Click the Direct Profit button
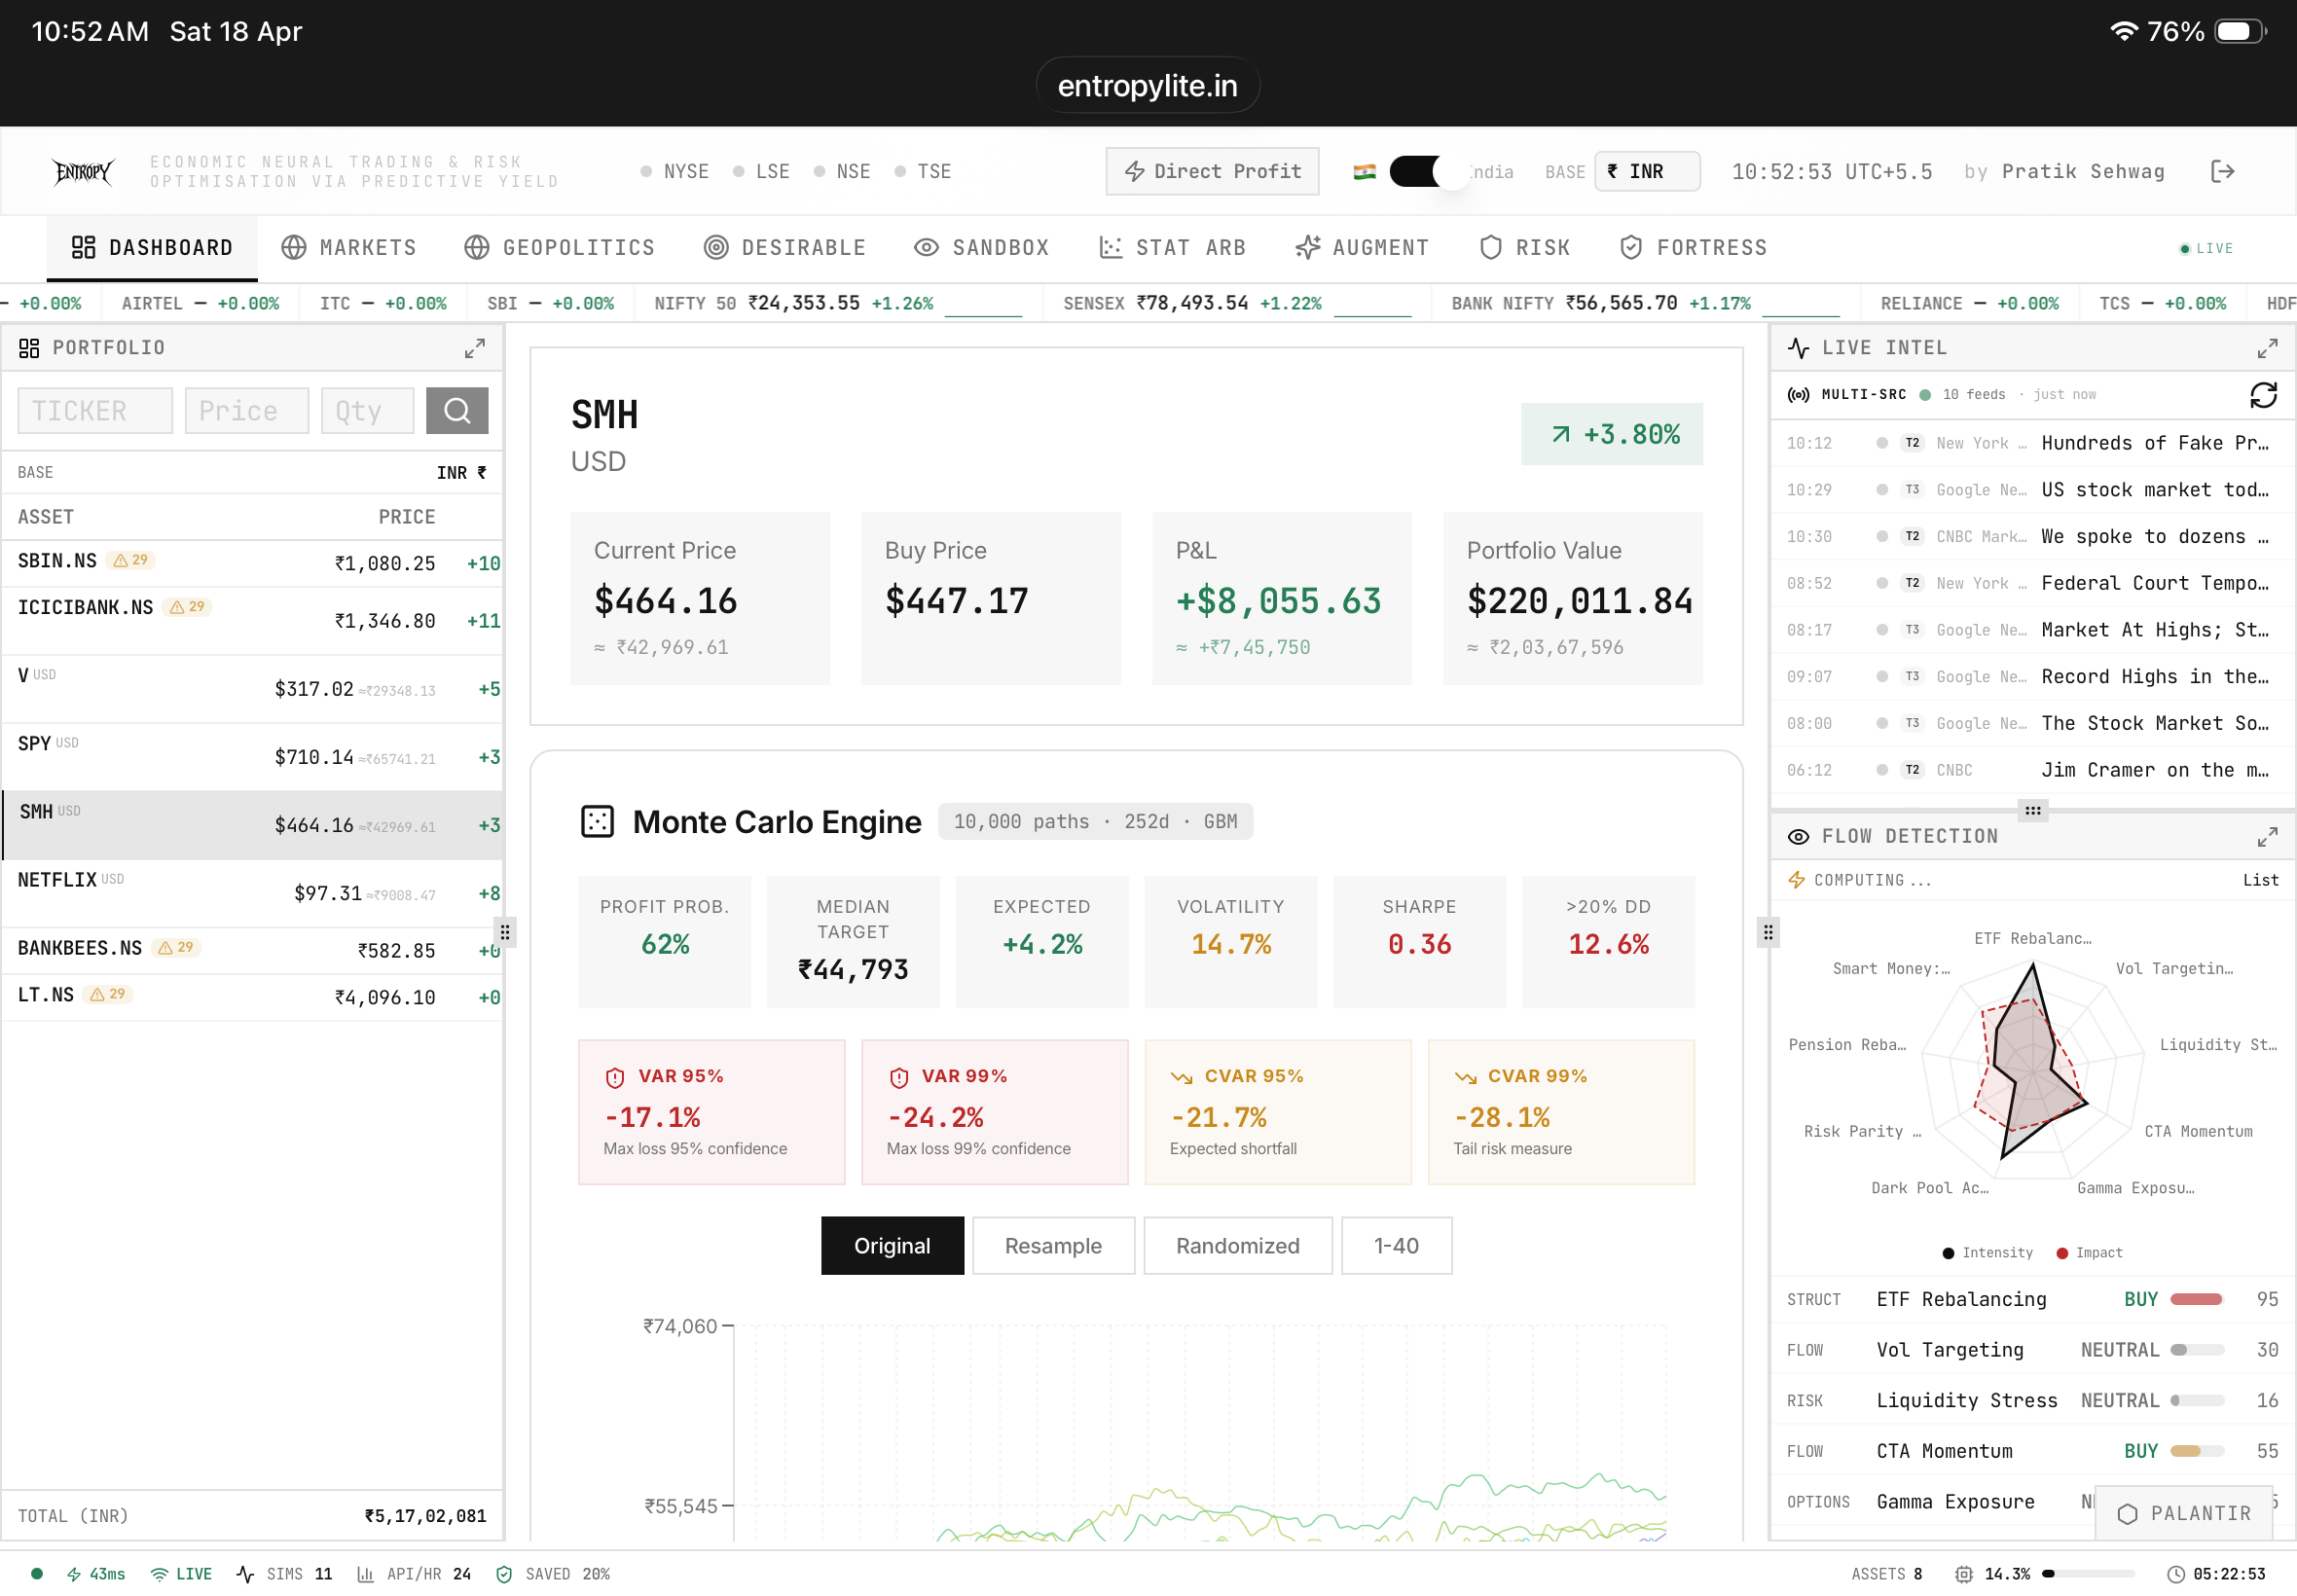Viewport: 2297px width, 1596px height. pos(1212,171)
